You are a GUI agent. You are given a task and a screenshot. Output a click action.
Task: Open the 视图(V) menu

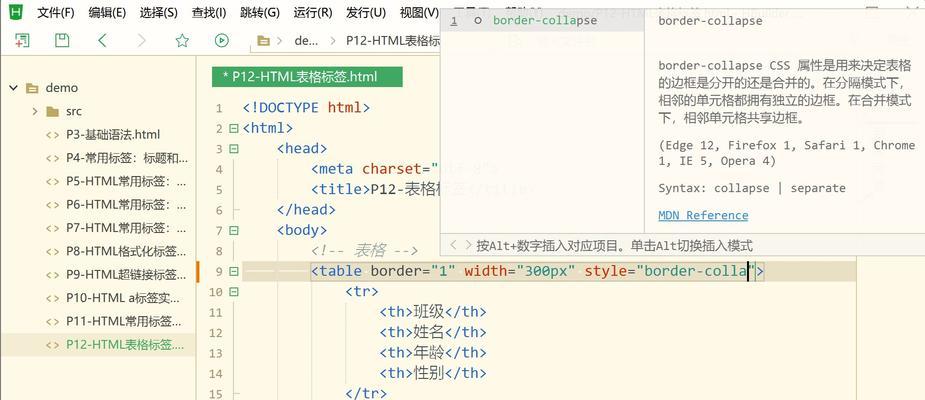pos(419,12)
